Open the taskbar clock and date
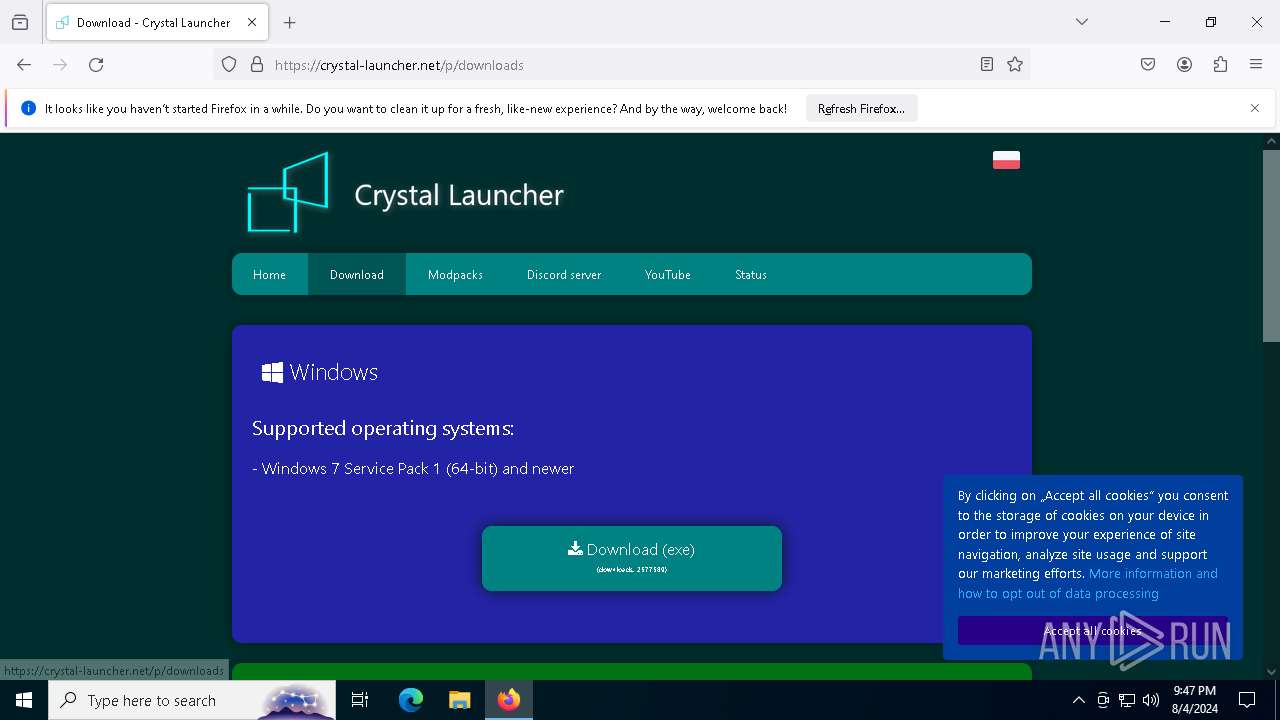 (x=1194, y=700)
